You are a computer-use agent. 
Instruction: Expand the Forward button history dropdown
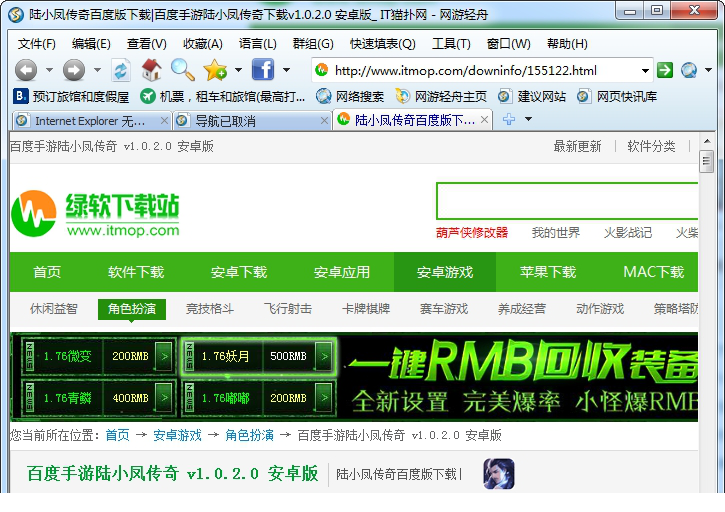[97, 70]
